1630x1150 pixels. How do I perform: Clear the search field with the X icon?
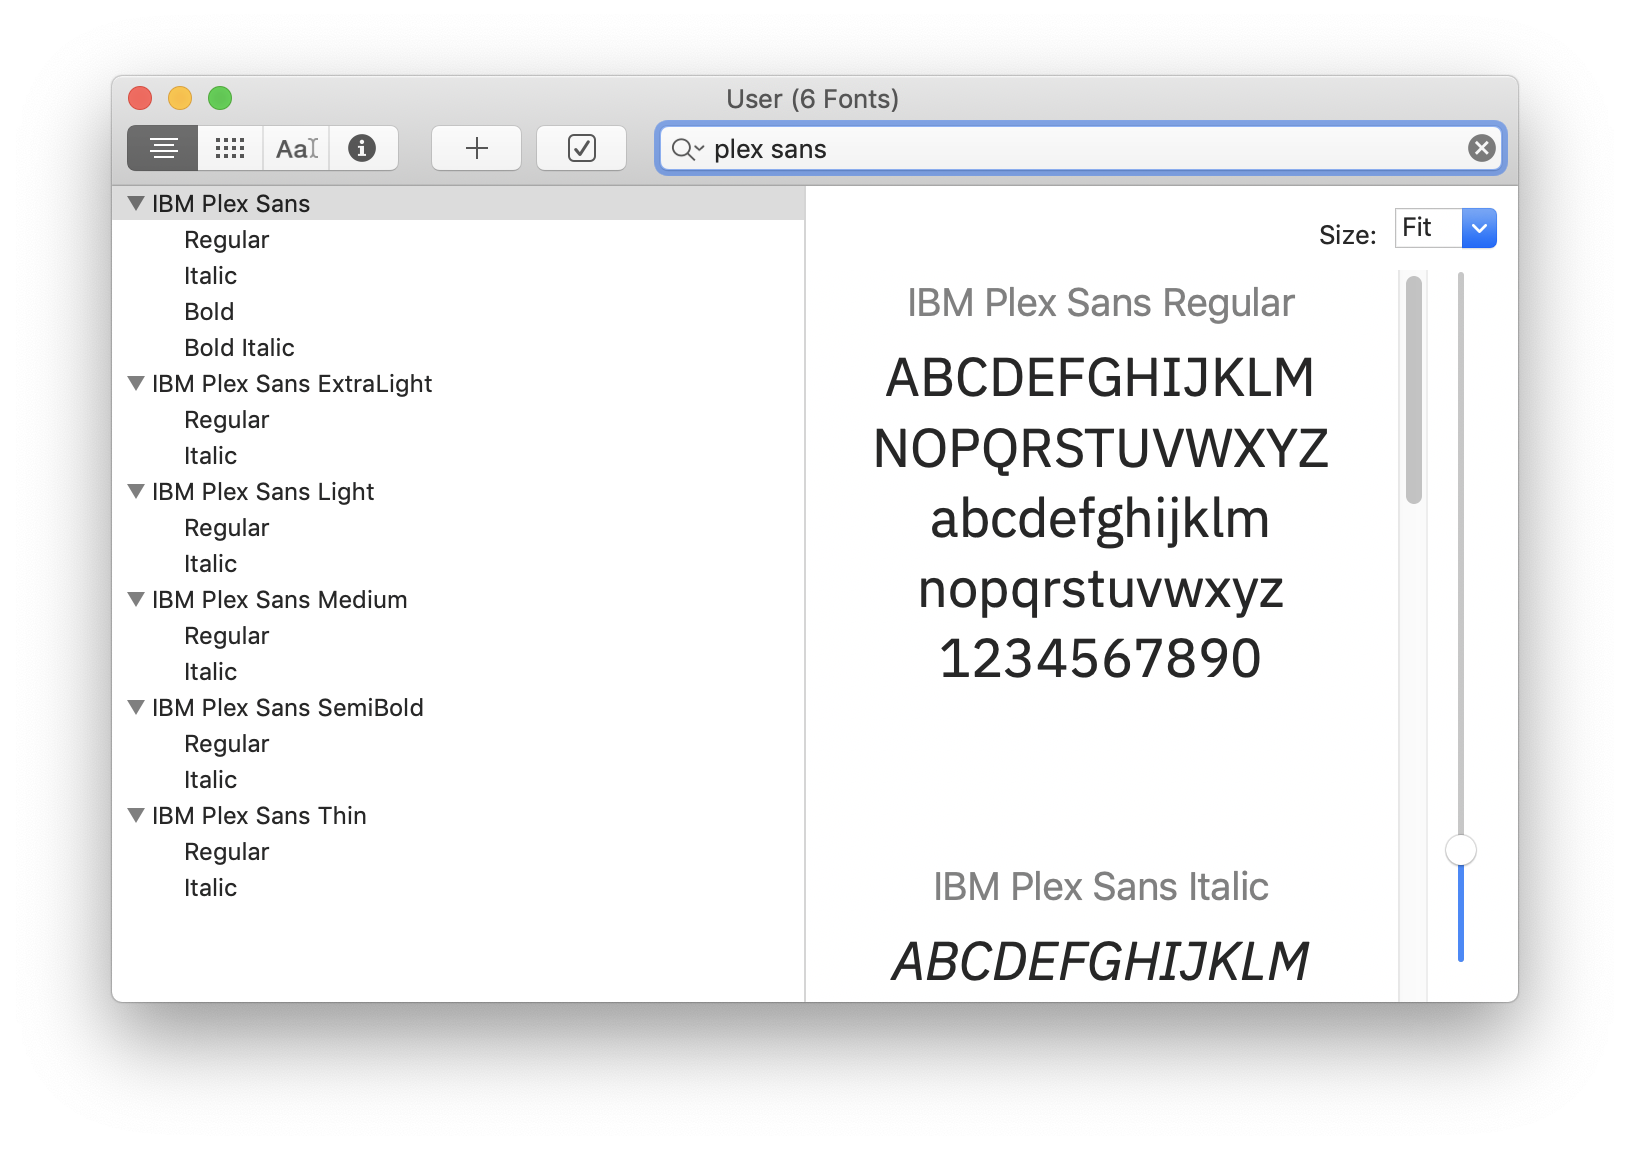tap(1481, 148)
